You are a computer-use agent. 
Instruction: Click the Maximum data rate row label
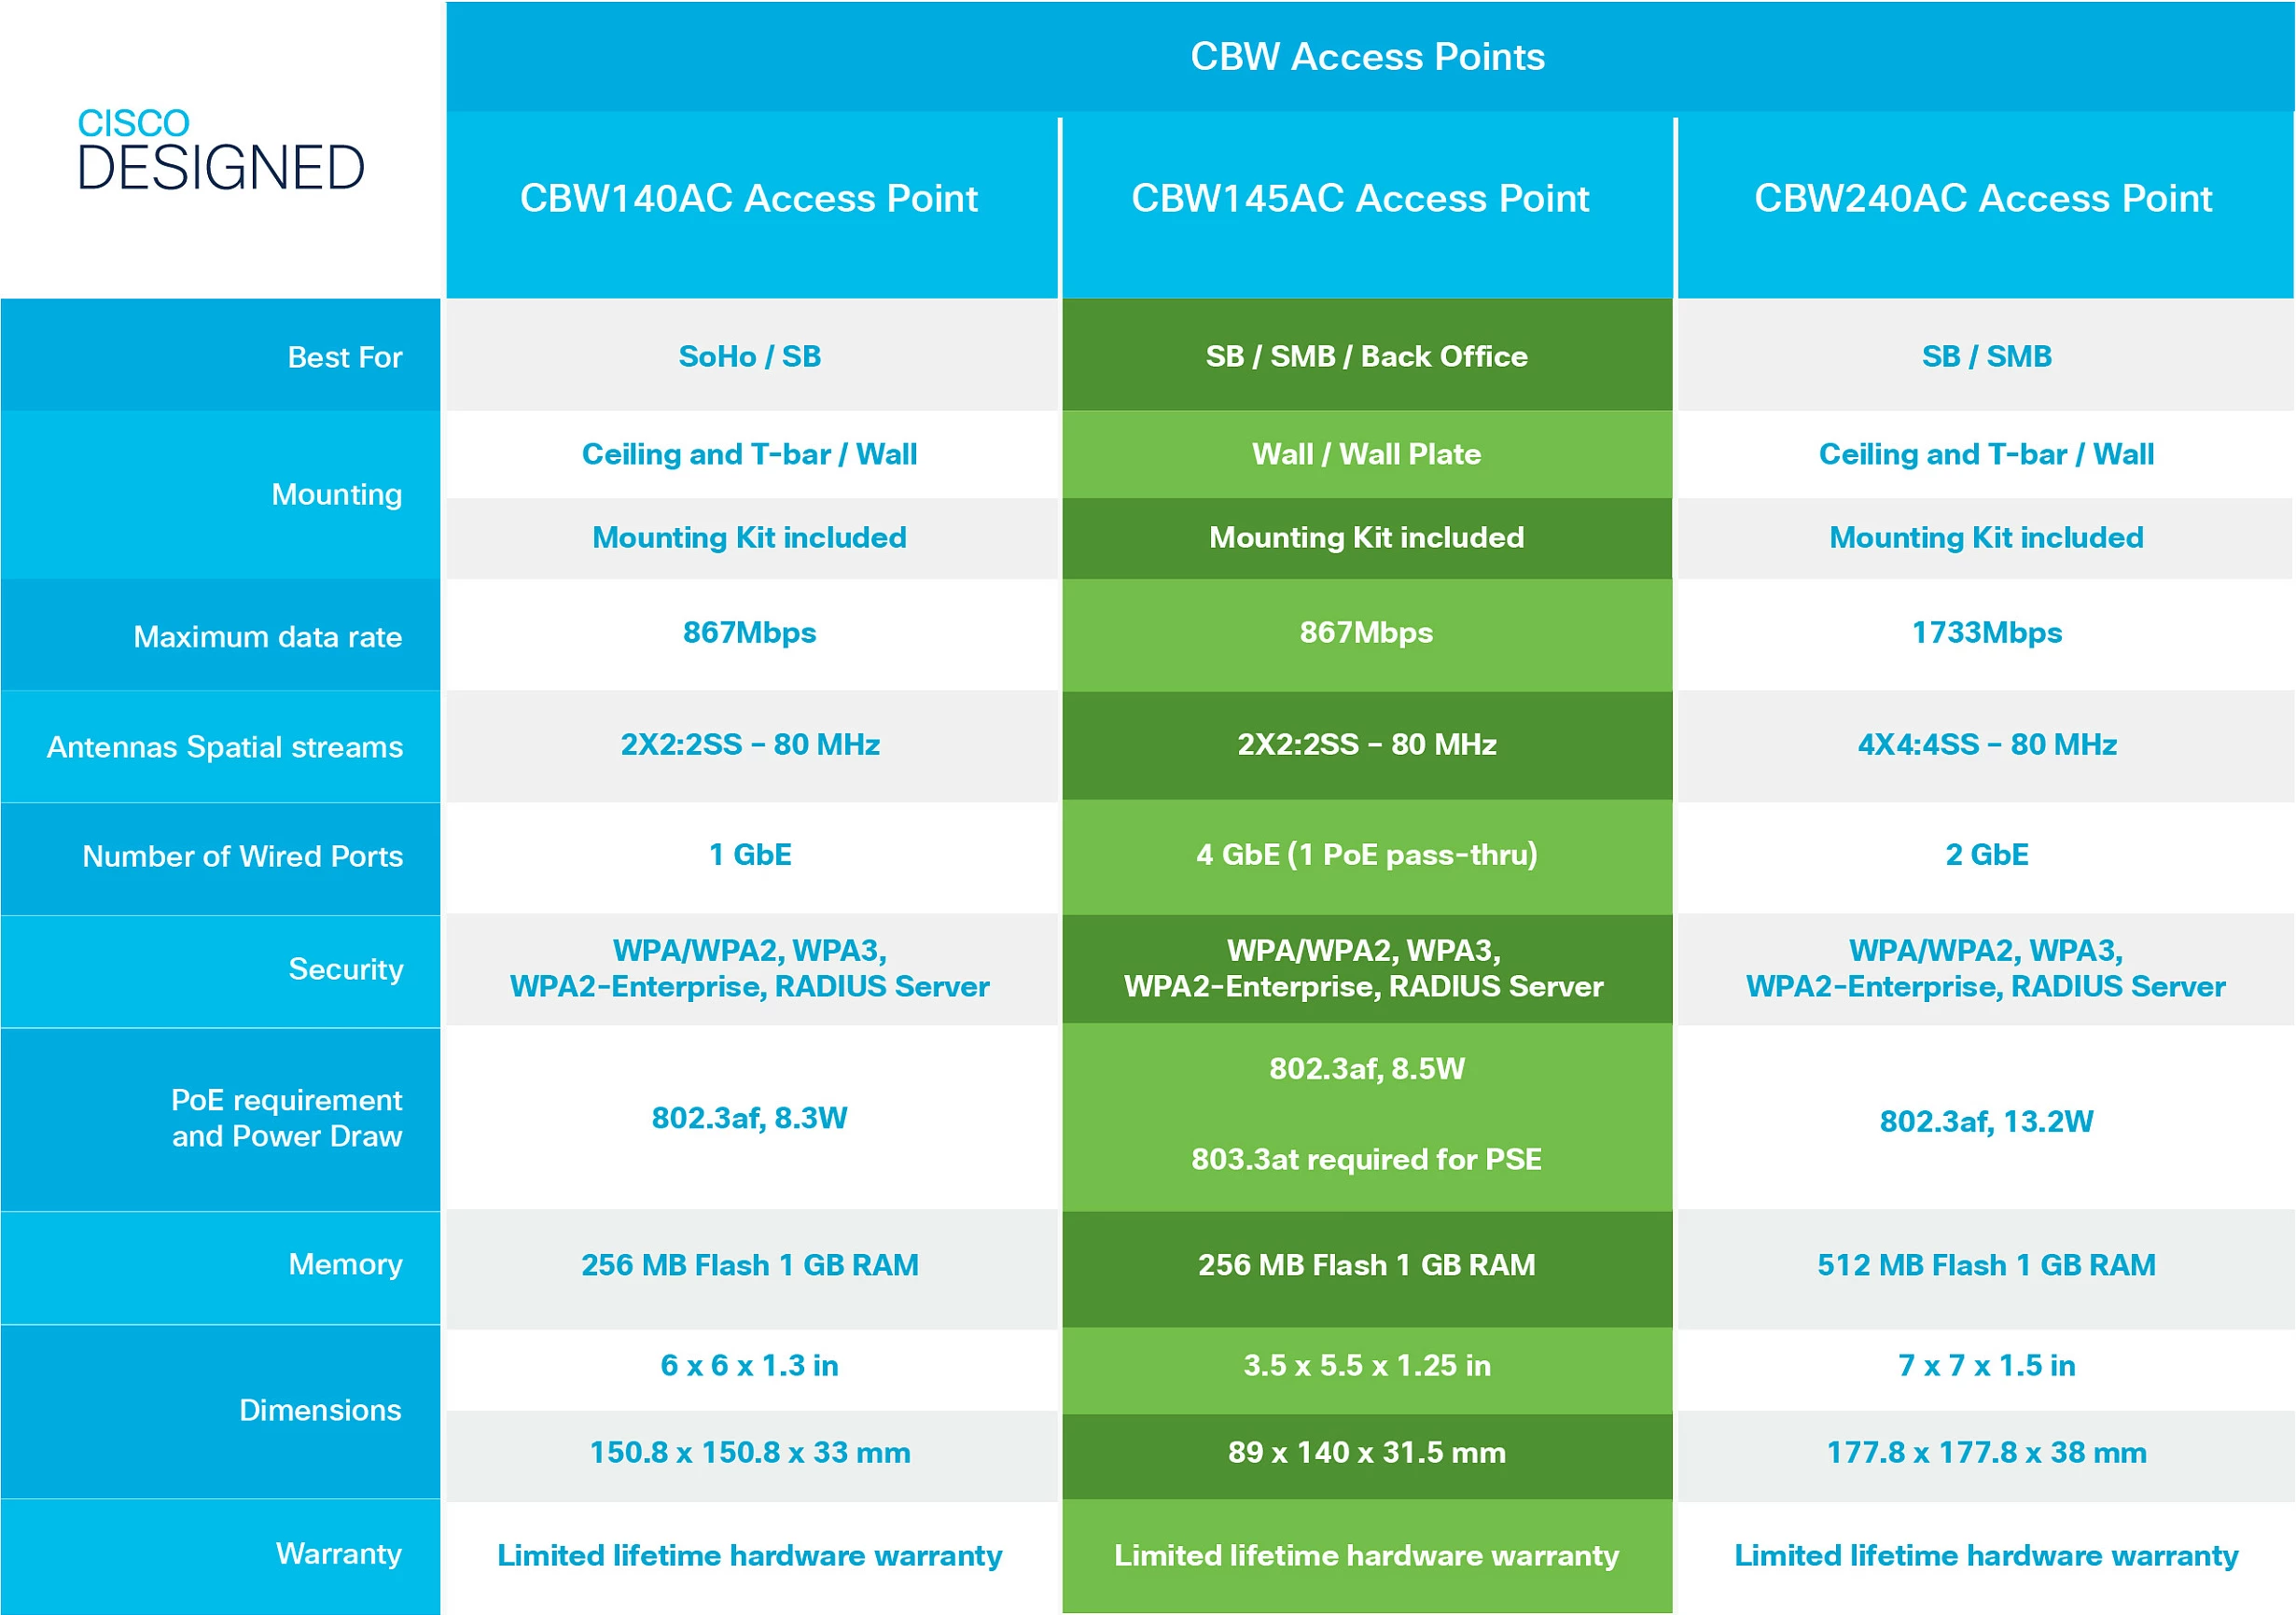coord(267,636)
